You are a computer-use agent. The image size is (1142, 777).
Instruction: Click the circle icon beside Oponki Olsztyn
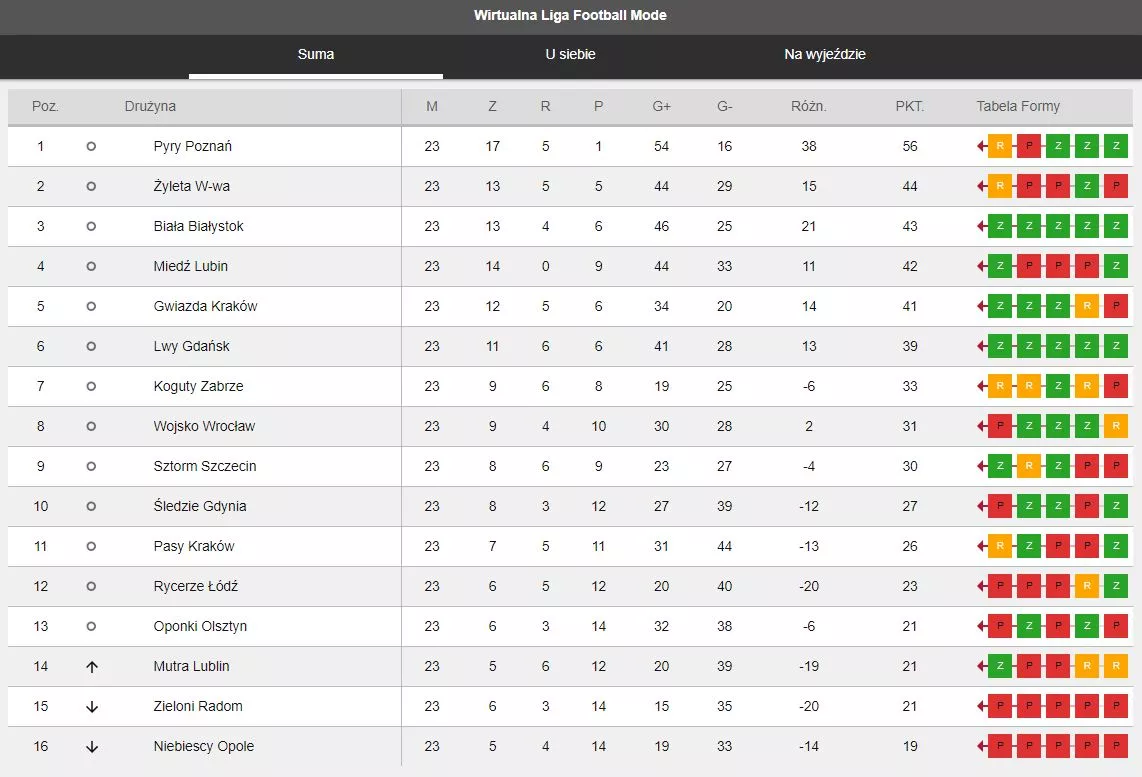91,626
